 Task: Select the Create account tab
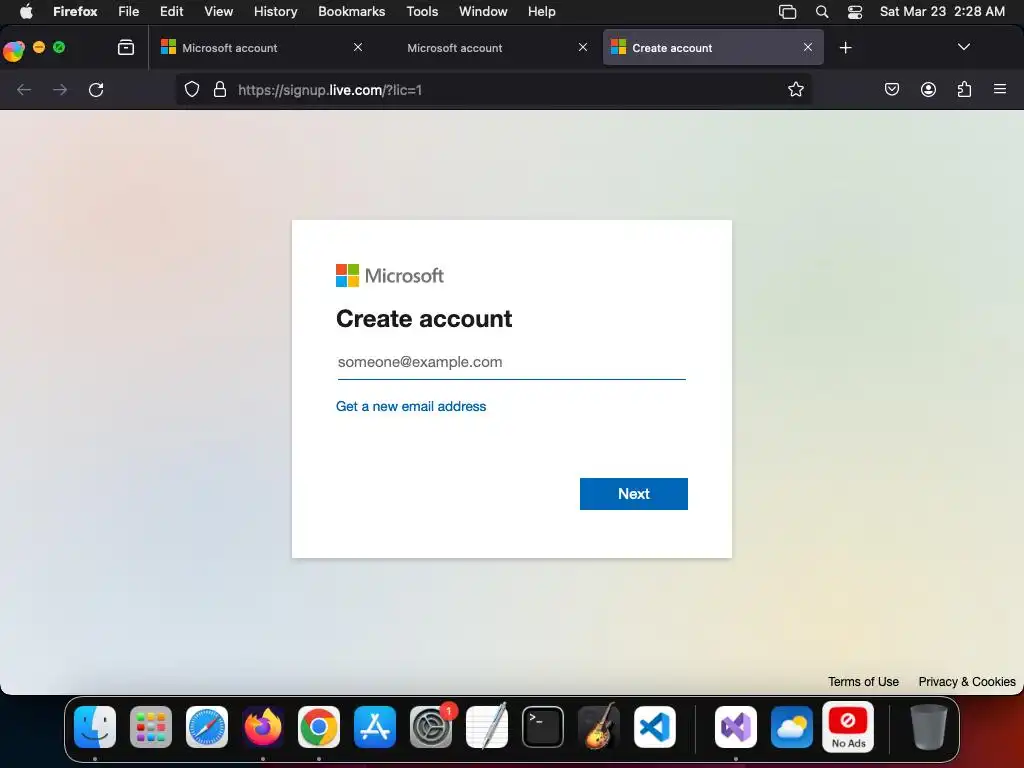713,48
